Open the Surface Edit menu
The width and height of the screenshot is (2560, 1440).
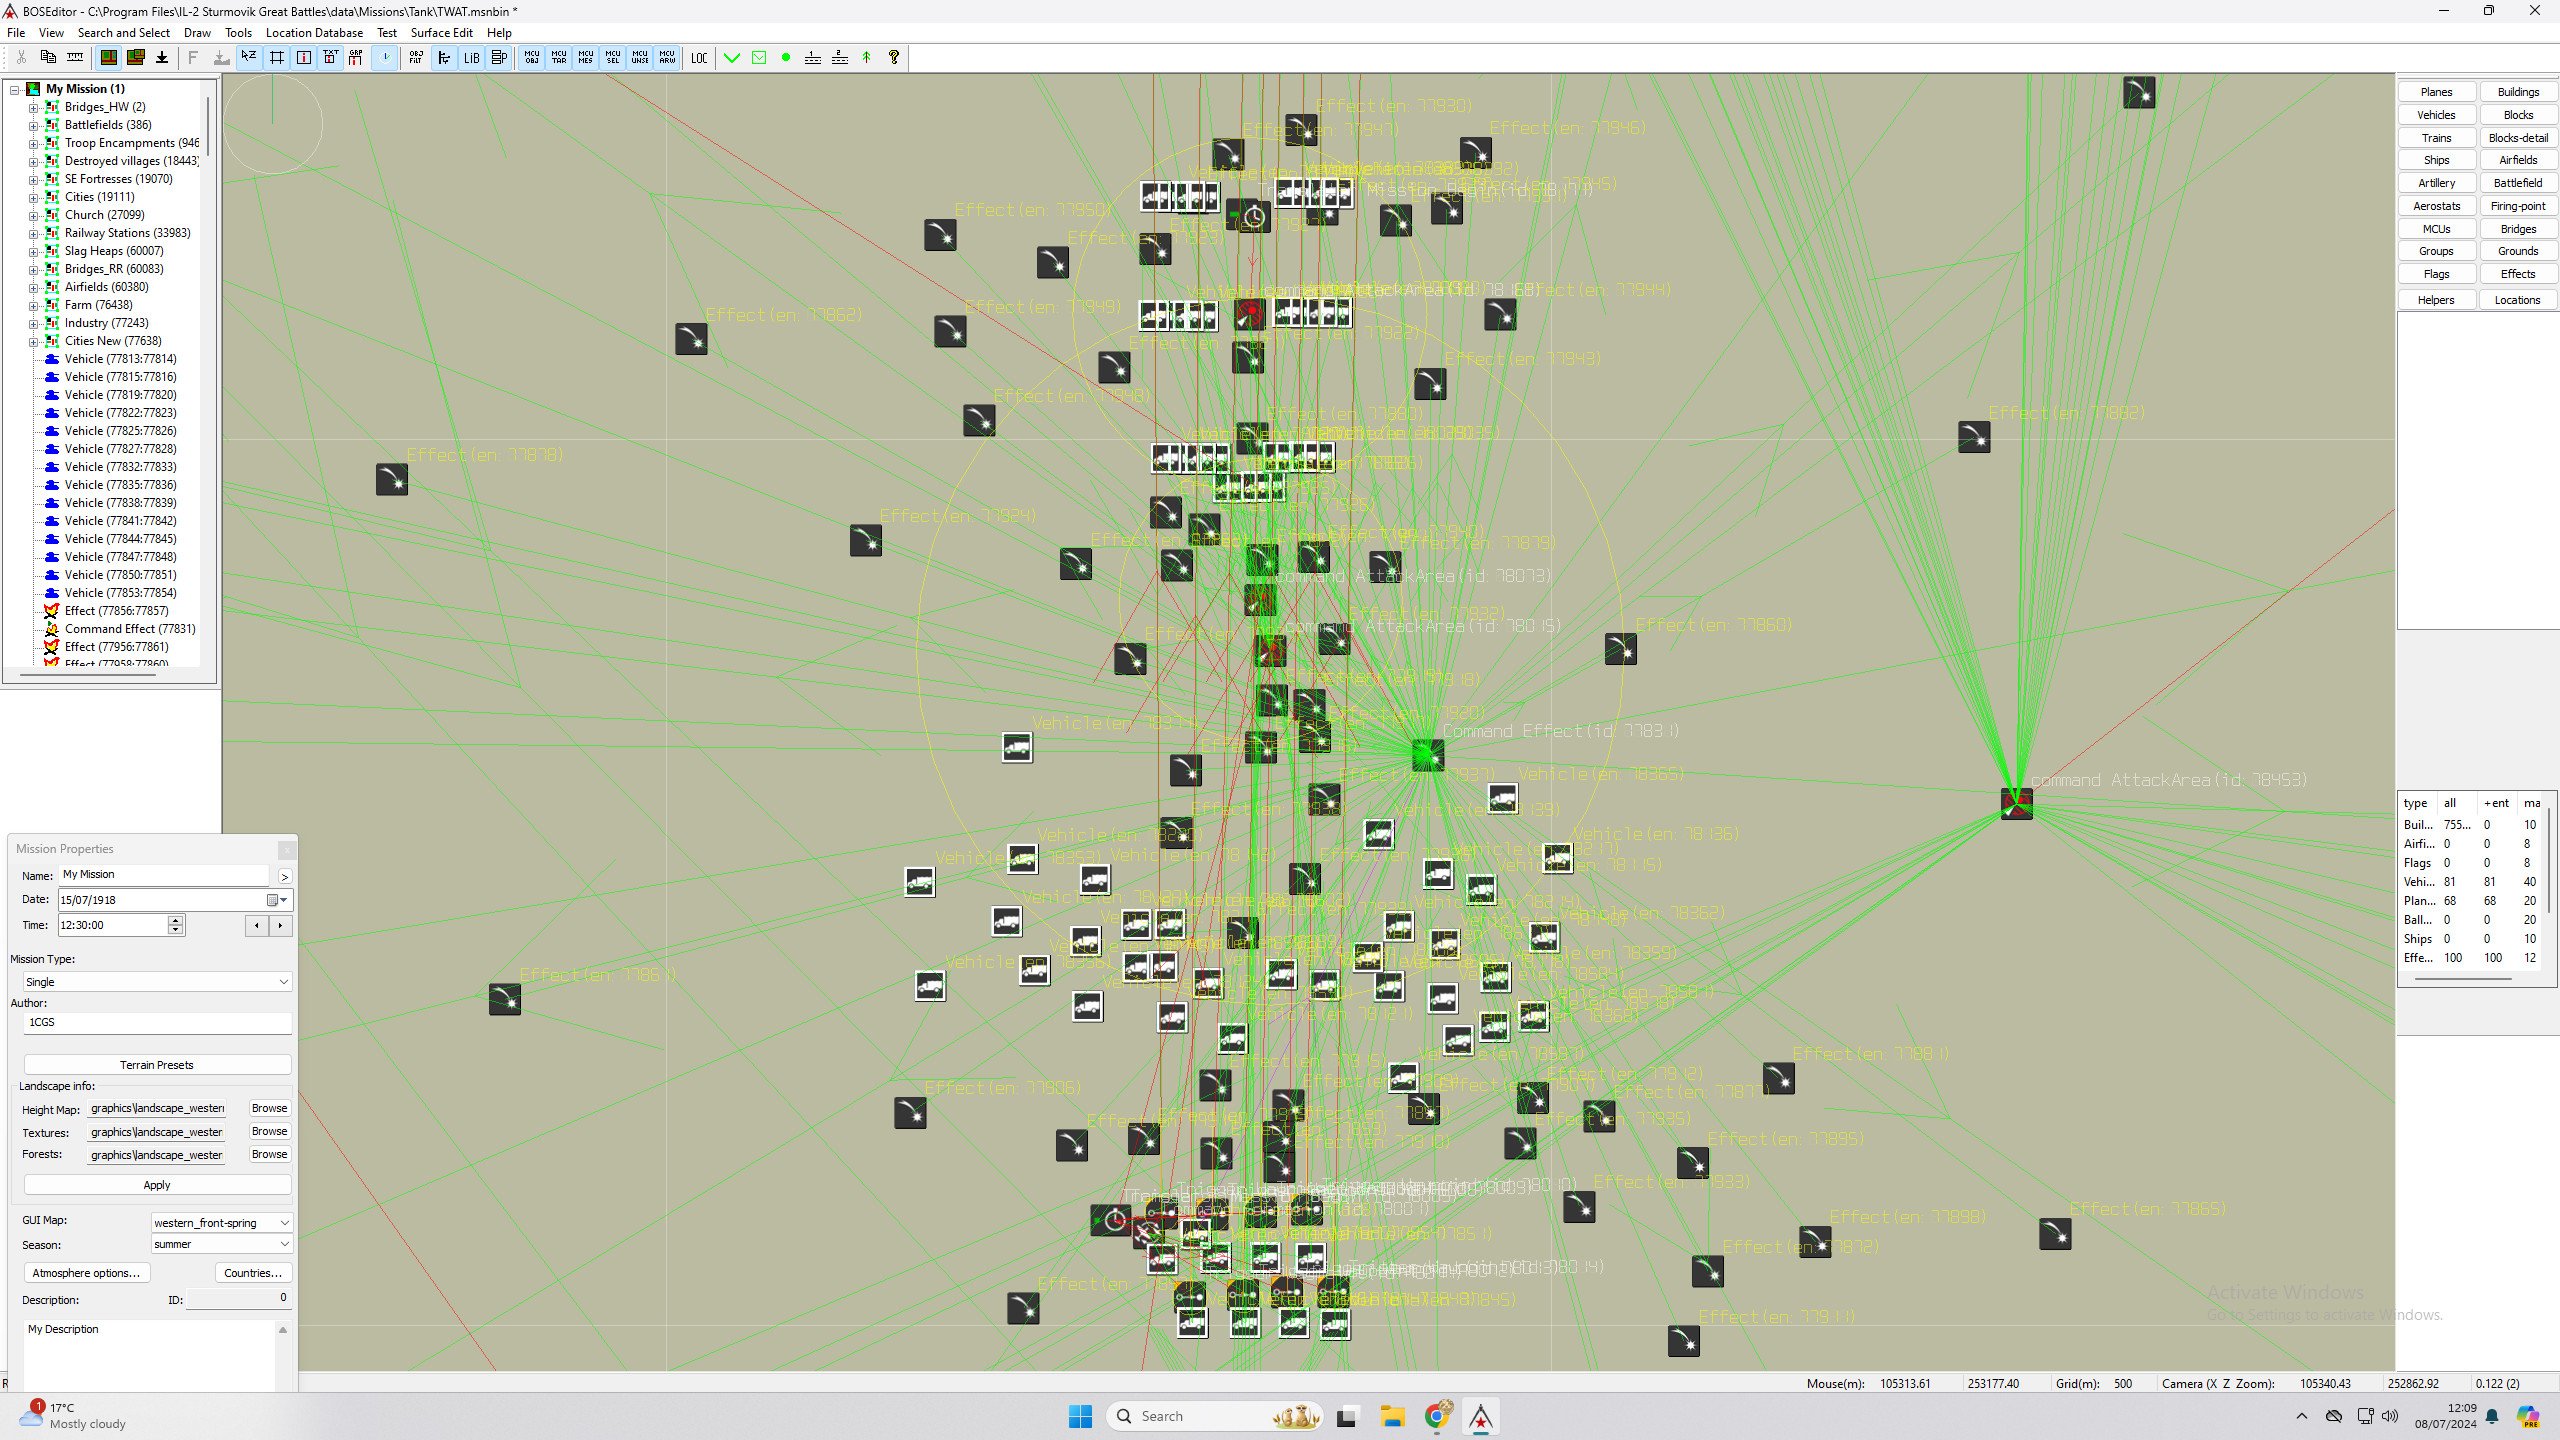point(441,33)
